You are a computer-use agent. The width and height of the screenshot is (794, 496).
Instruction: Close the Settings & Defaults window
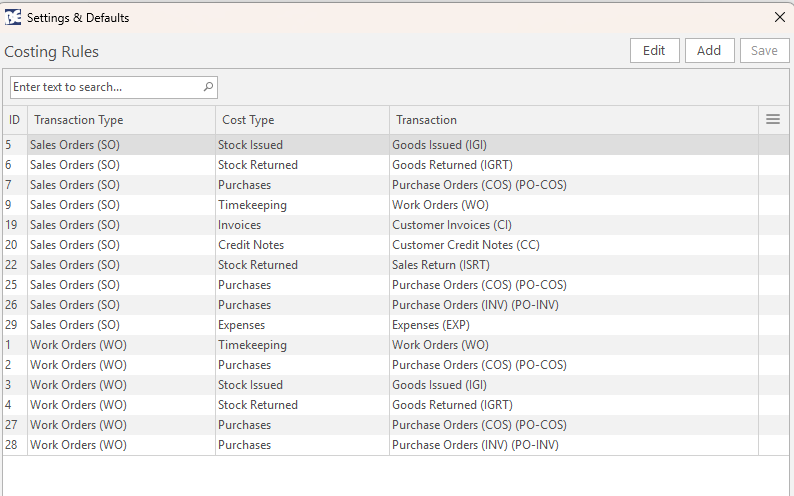tap(780, 17)
